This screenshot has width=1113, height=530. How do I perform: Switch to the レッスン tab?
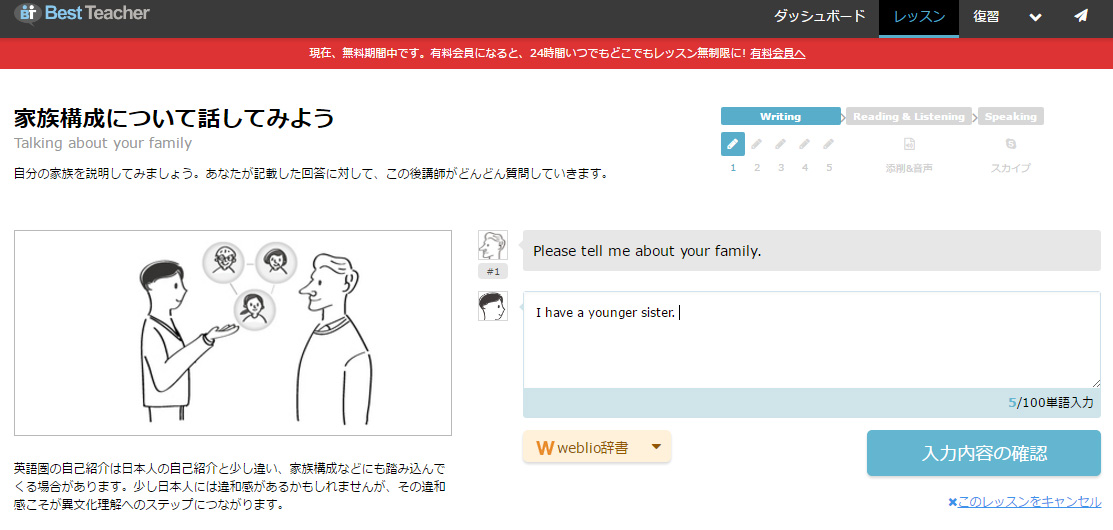918,17
